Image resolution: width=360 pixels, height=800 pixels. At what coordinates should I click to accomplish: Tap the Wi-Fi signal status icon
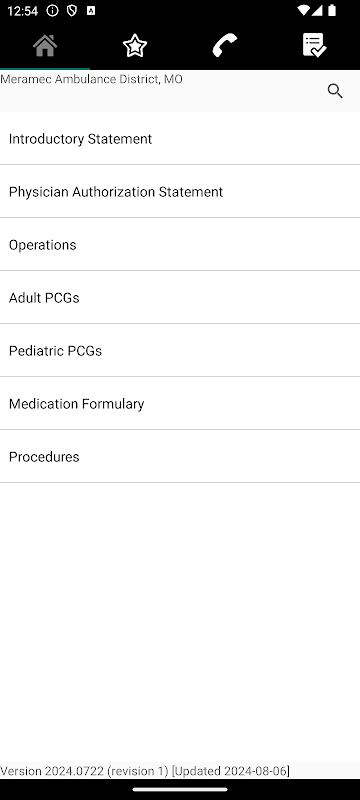304,10
